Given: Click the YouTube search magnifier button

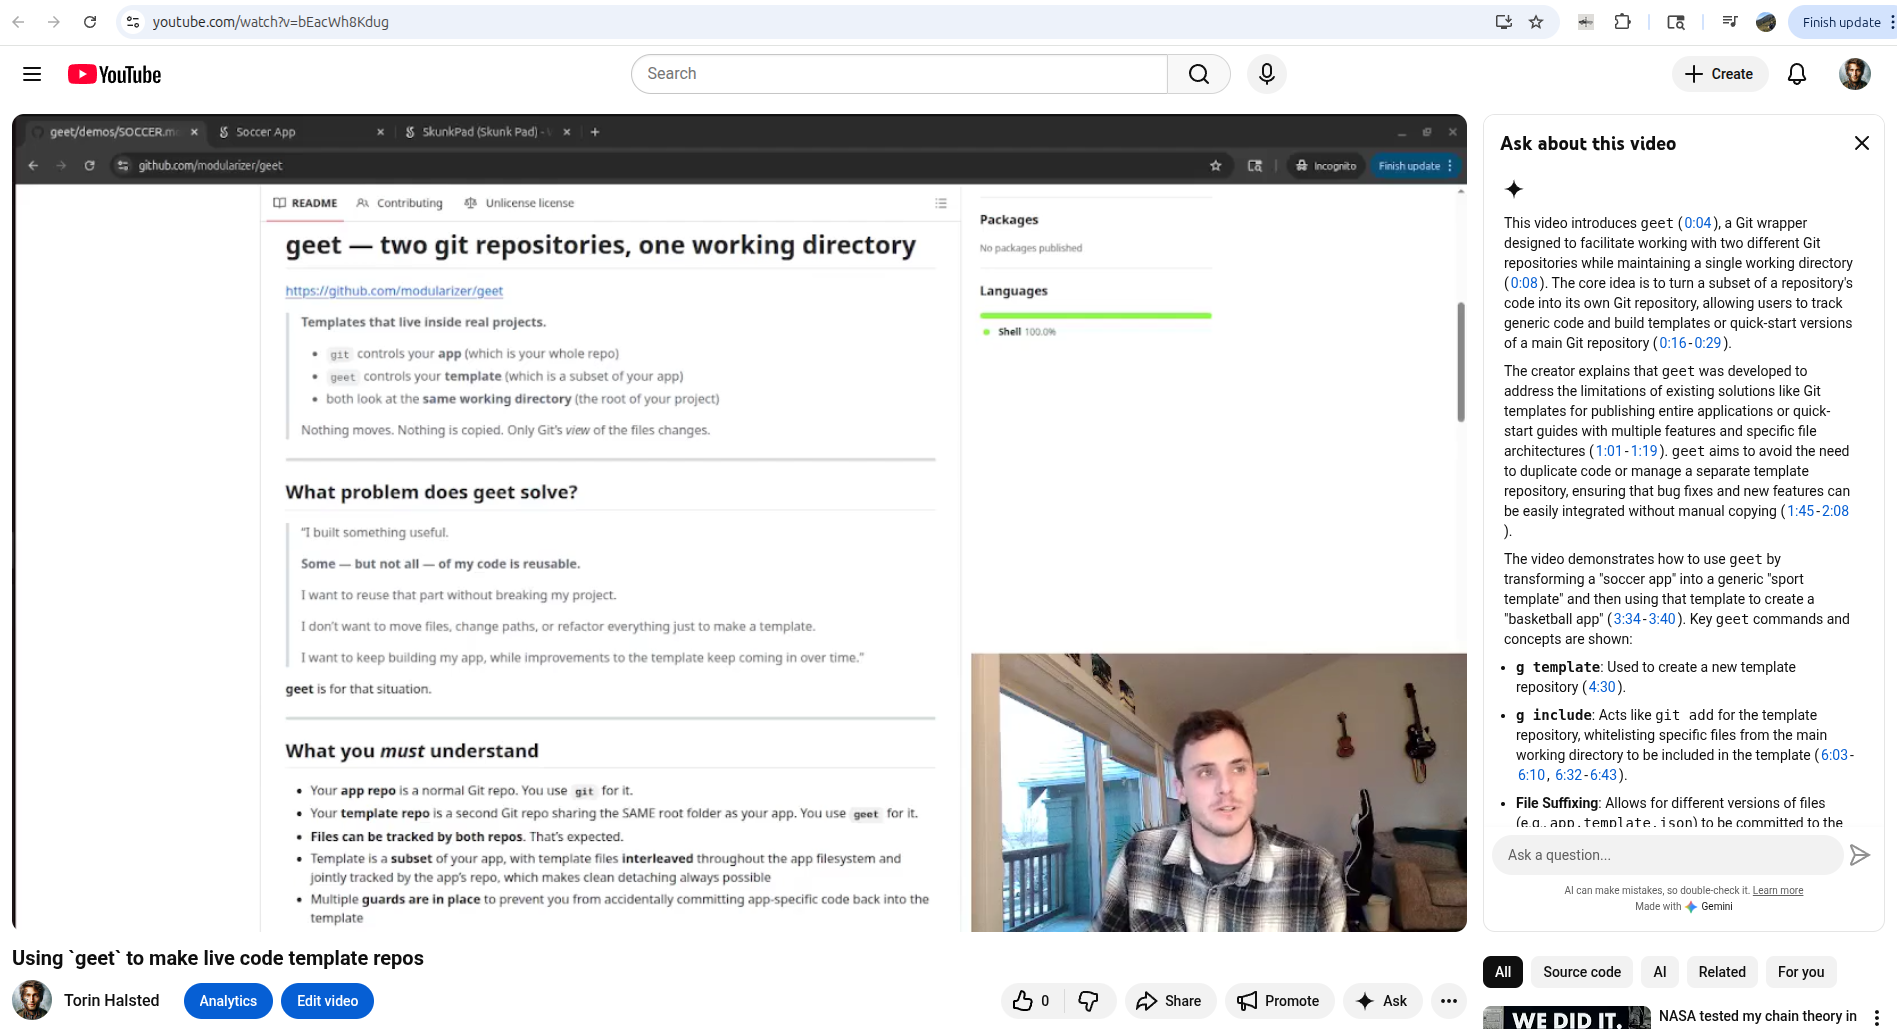Looking at the screenshot, I should [x=1198, y=74].
